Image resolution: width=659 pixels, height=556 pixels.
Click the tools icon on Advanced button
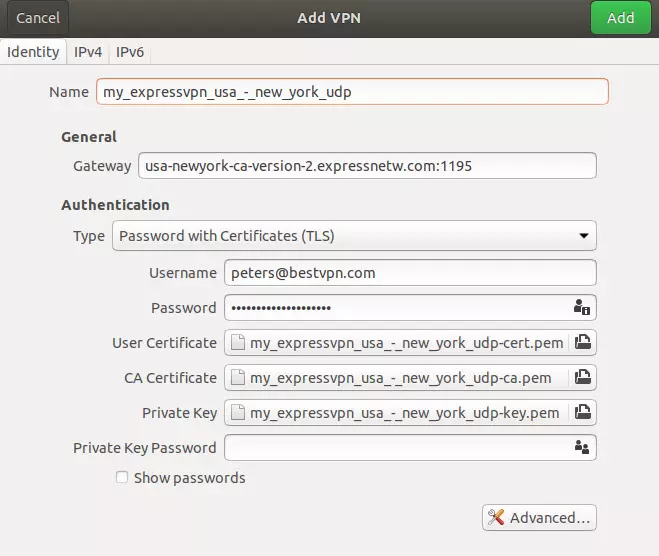[496, 517]
